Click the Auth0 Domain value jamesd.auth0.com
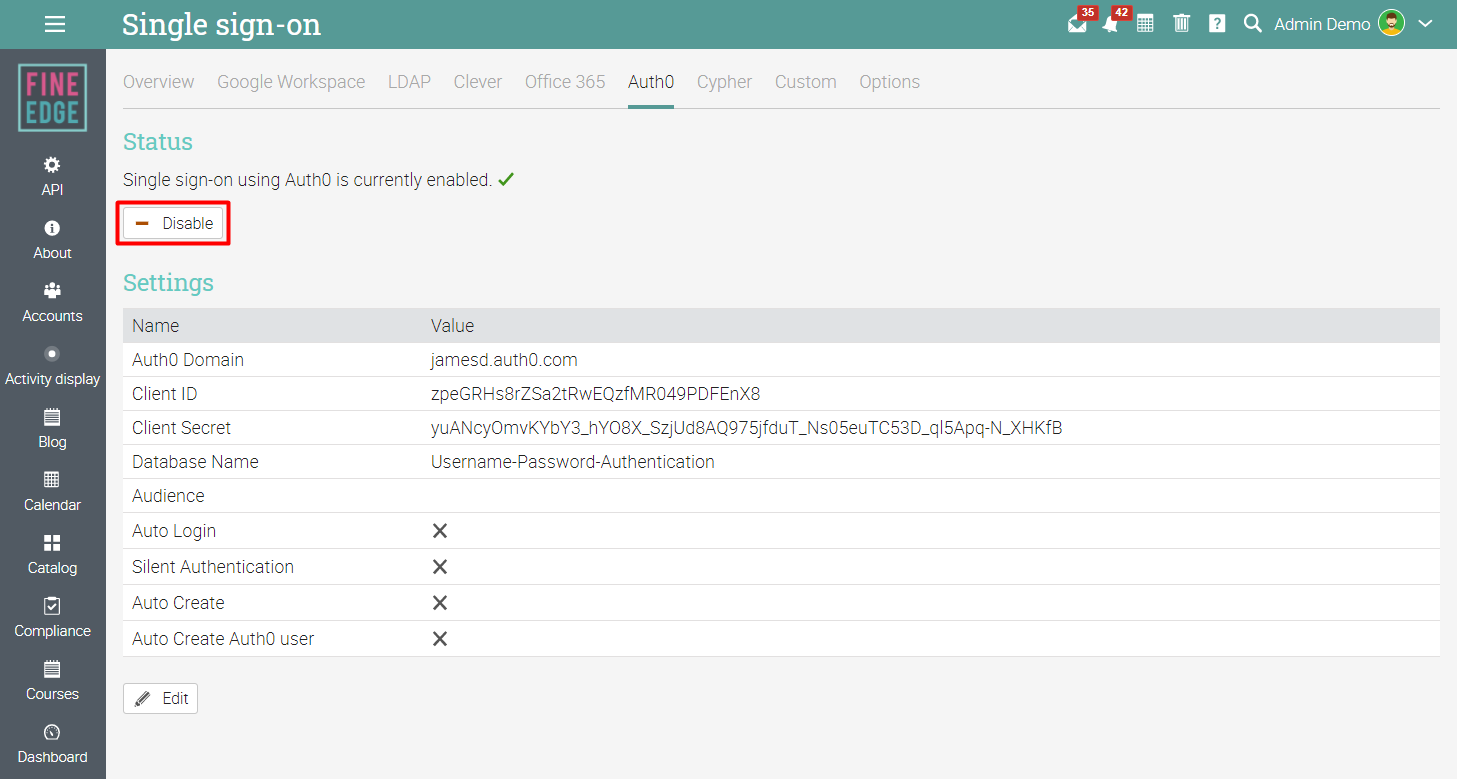 coord(504,360)
